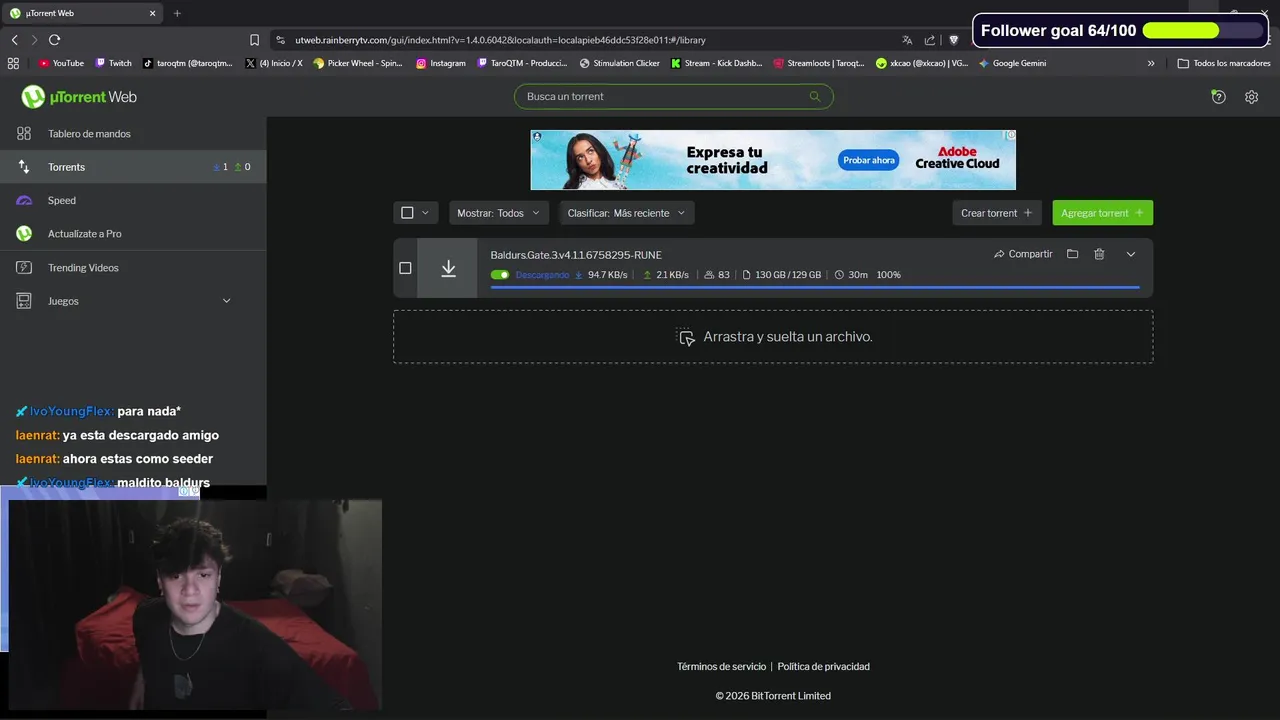The width and height of the screenshot is (1280, 720).
Task: Open the Términos de servicio link
Action: point(721,666)
